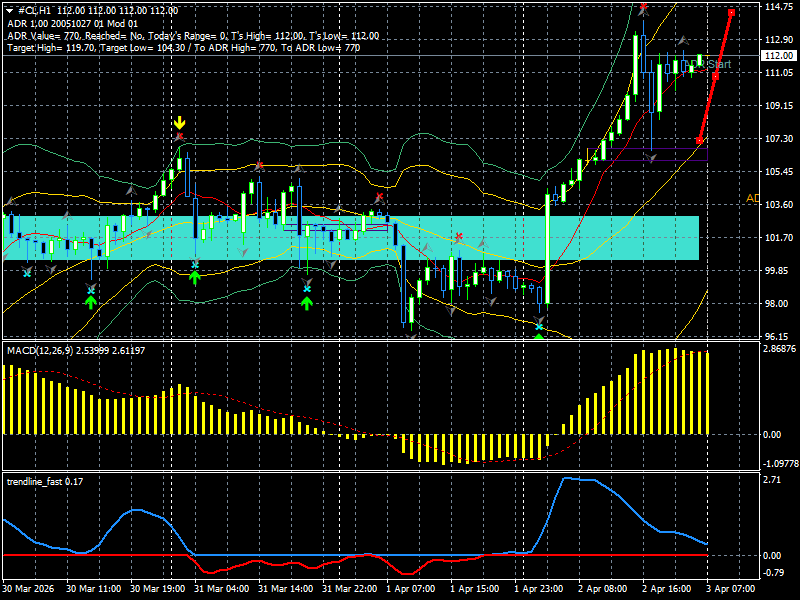The width and height of the screenshot is (800, 600).
Task: Click the gray arrow marker inside the purple rectangle
Action: click(x=650, y=156)
